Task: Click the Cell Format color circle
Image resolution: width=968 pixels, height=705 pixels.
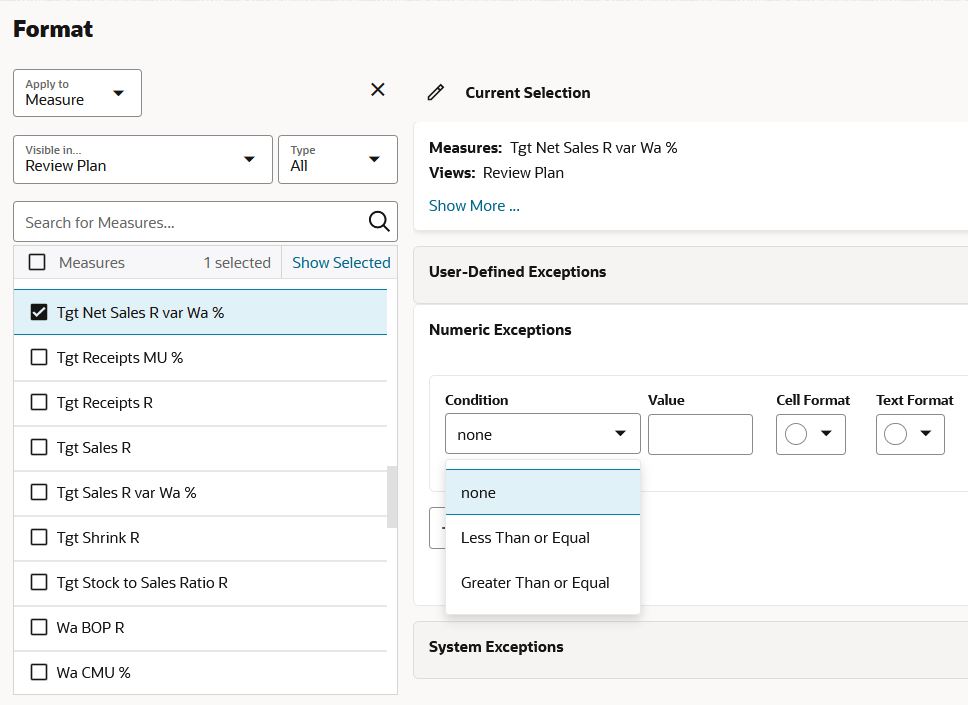Action: (797, 434)
